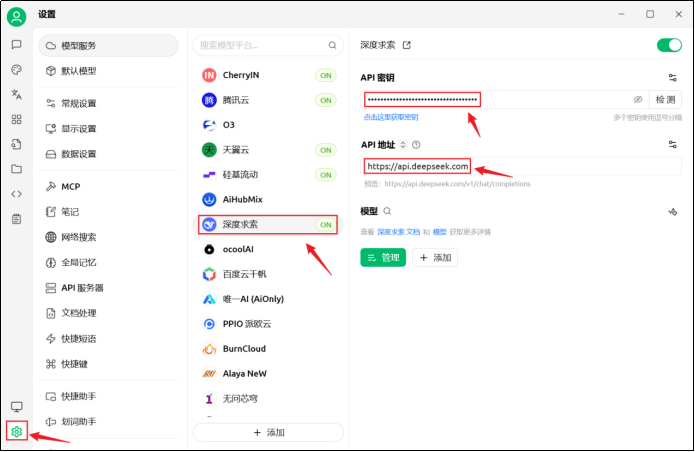Select 唯一AI (AiOnly) provider
The image size is (695, 452).
point(268,299)
